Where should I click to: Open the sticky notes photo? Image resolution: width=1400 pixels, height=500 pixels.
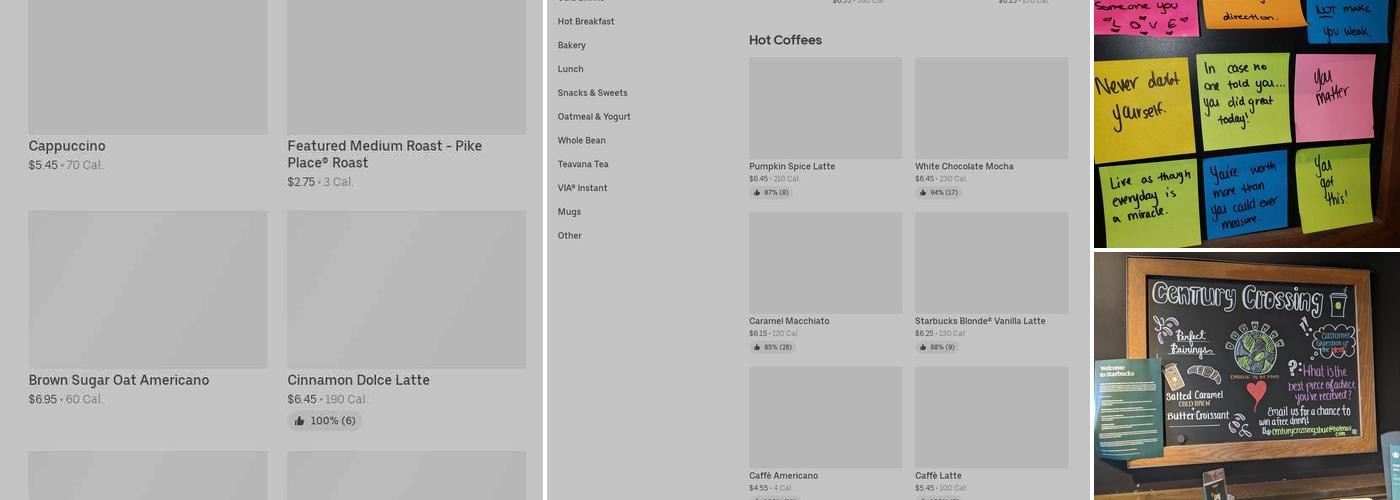[x=1246, y=124]
